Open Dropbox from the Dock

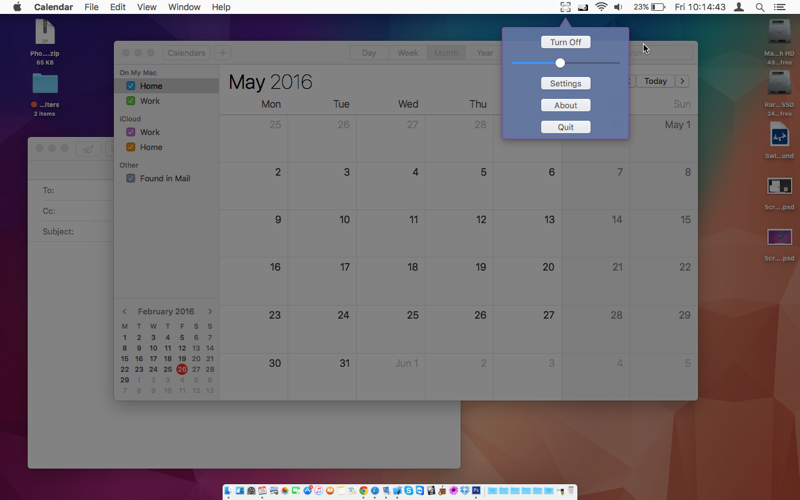465,490
